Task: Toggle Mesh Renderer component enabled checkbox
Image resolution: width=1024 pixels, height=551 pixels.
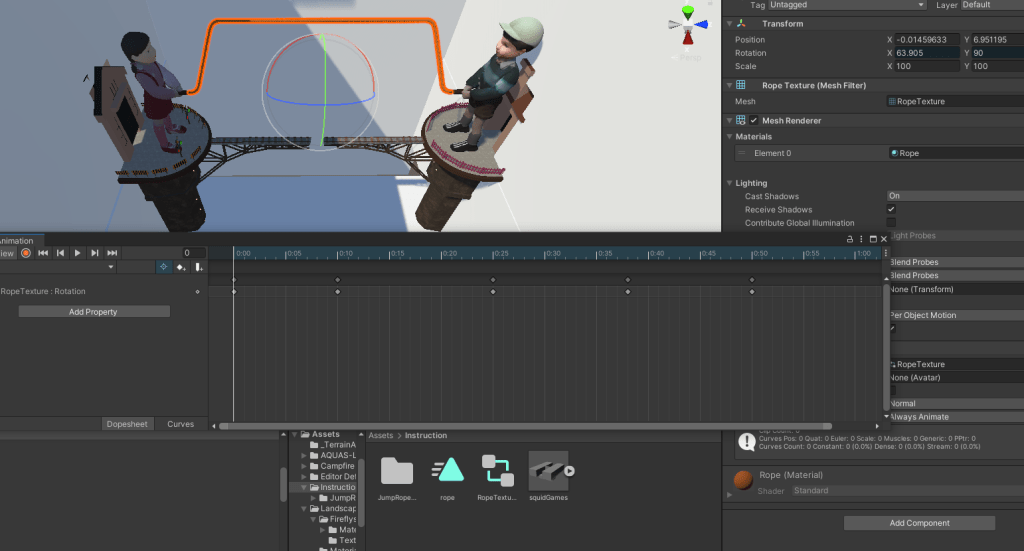Action: coord(754,120)
